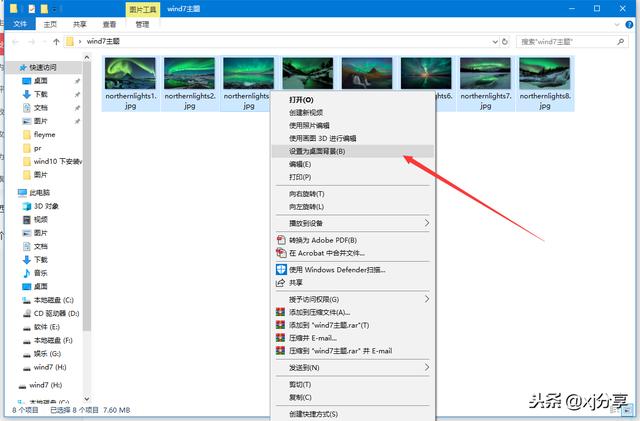Switch to the 共享 ribbon tab
The width and height of the screenshot is (640, 421).
click(80, 25)
